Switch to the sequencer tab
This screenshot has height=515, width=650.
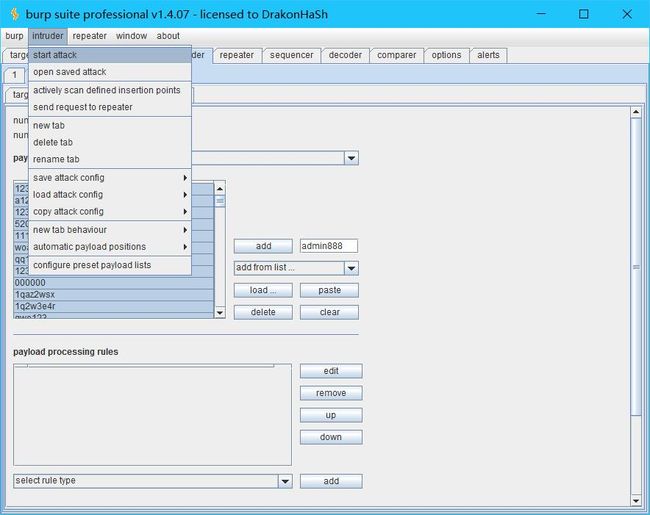(291, 55)
